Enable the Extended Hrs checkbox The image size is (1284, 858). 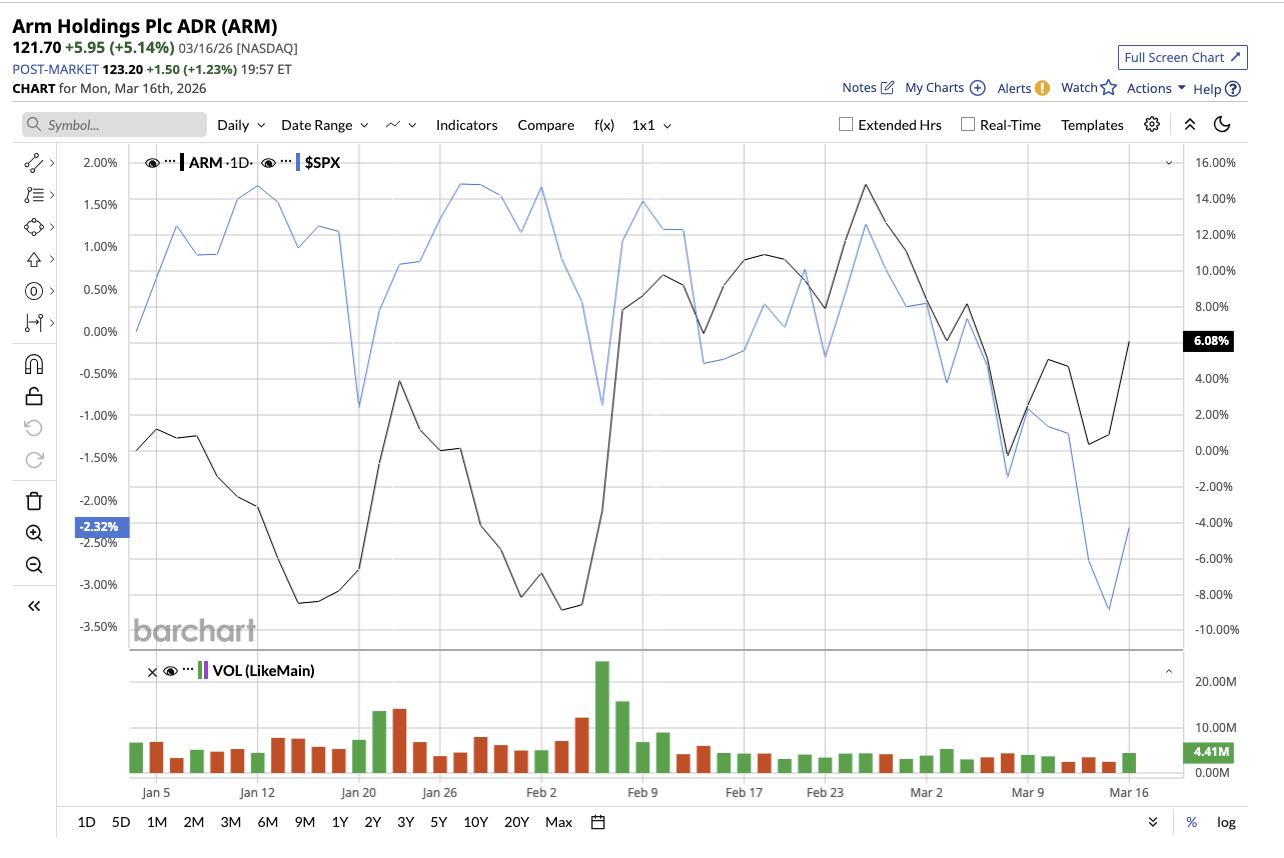(846, 125)
